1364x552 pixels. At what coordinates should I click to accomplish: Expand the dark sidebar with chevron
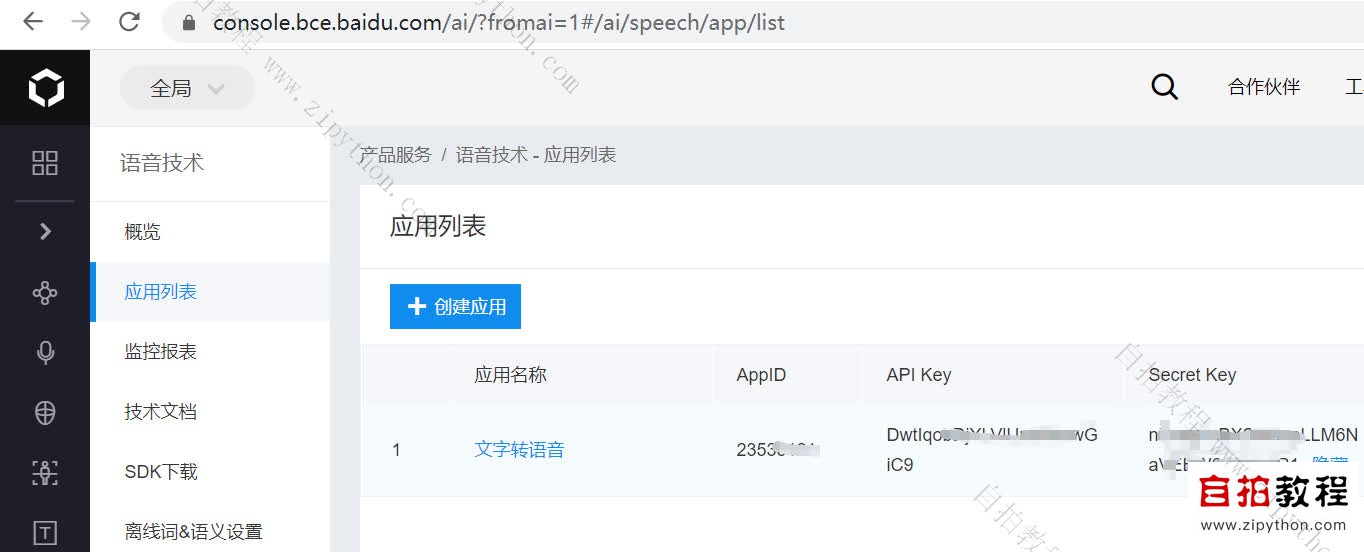pyautogui.click(x=45, y=231)
